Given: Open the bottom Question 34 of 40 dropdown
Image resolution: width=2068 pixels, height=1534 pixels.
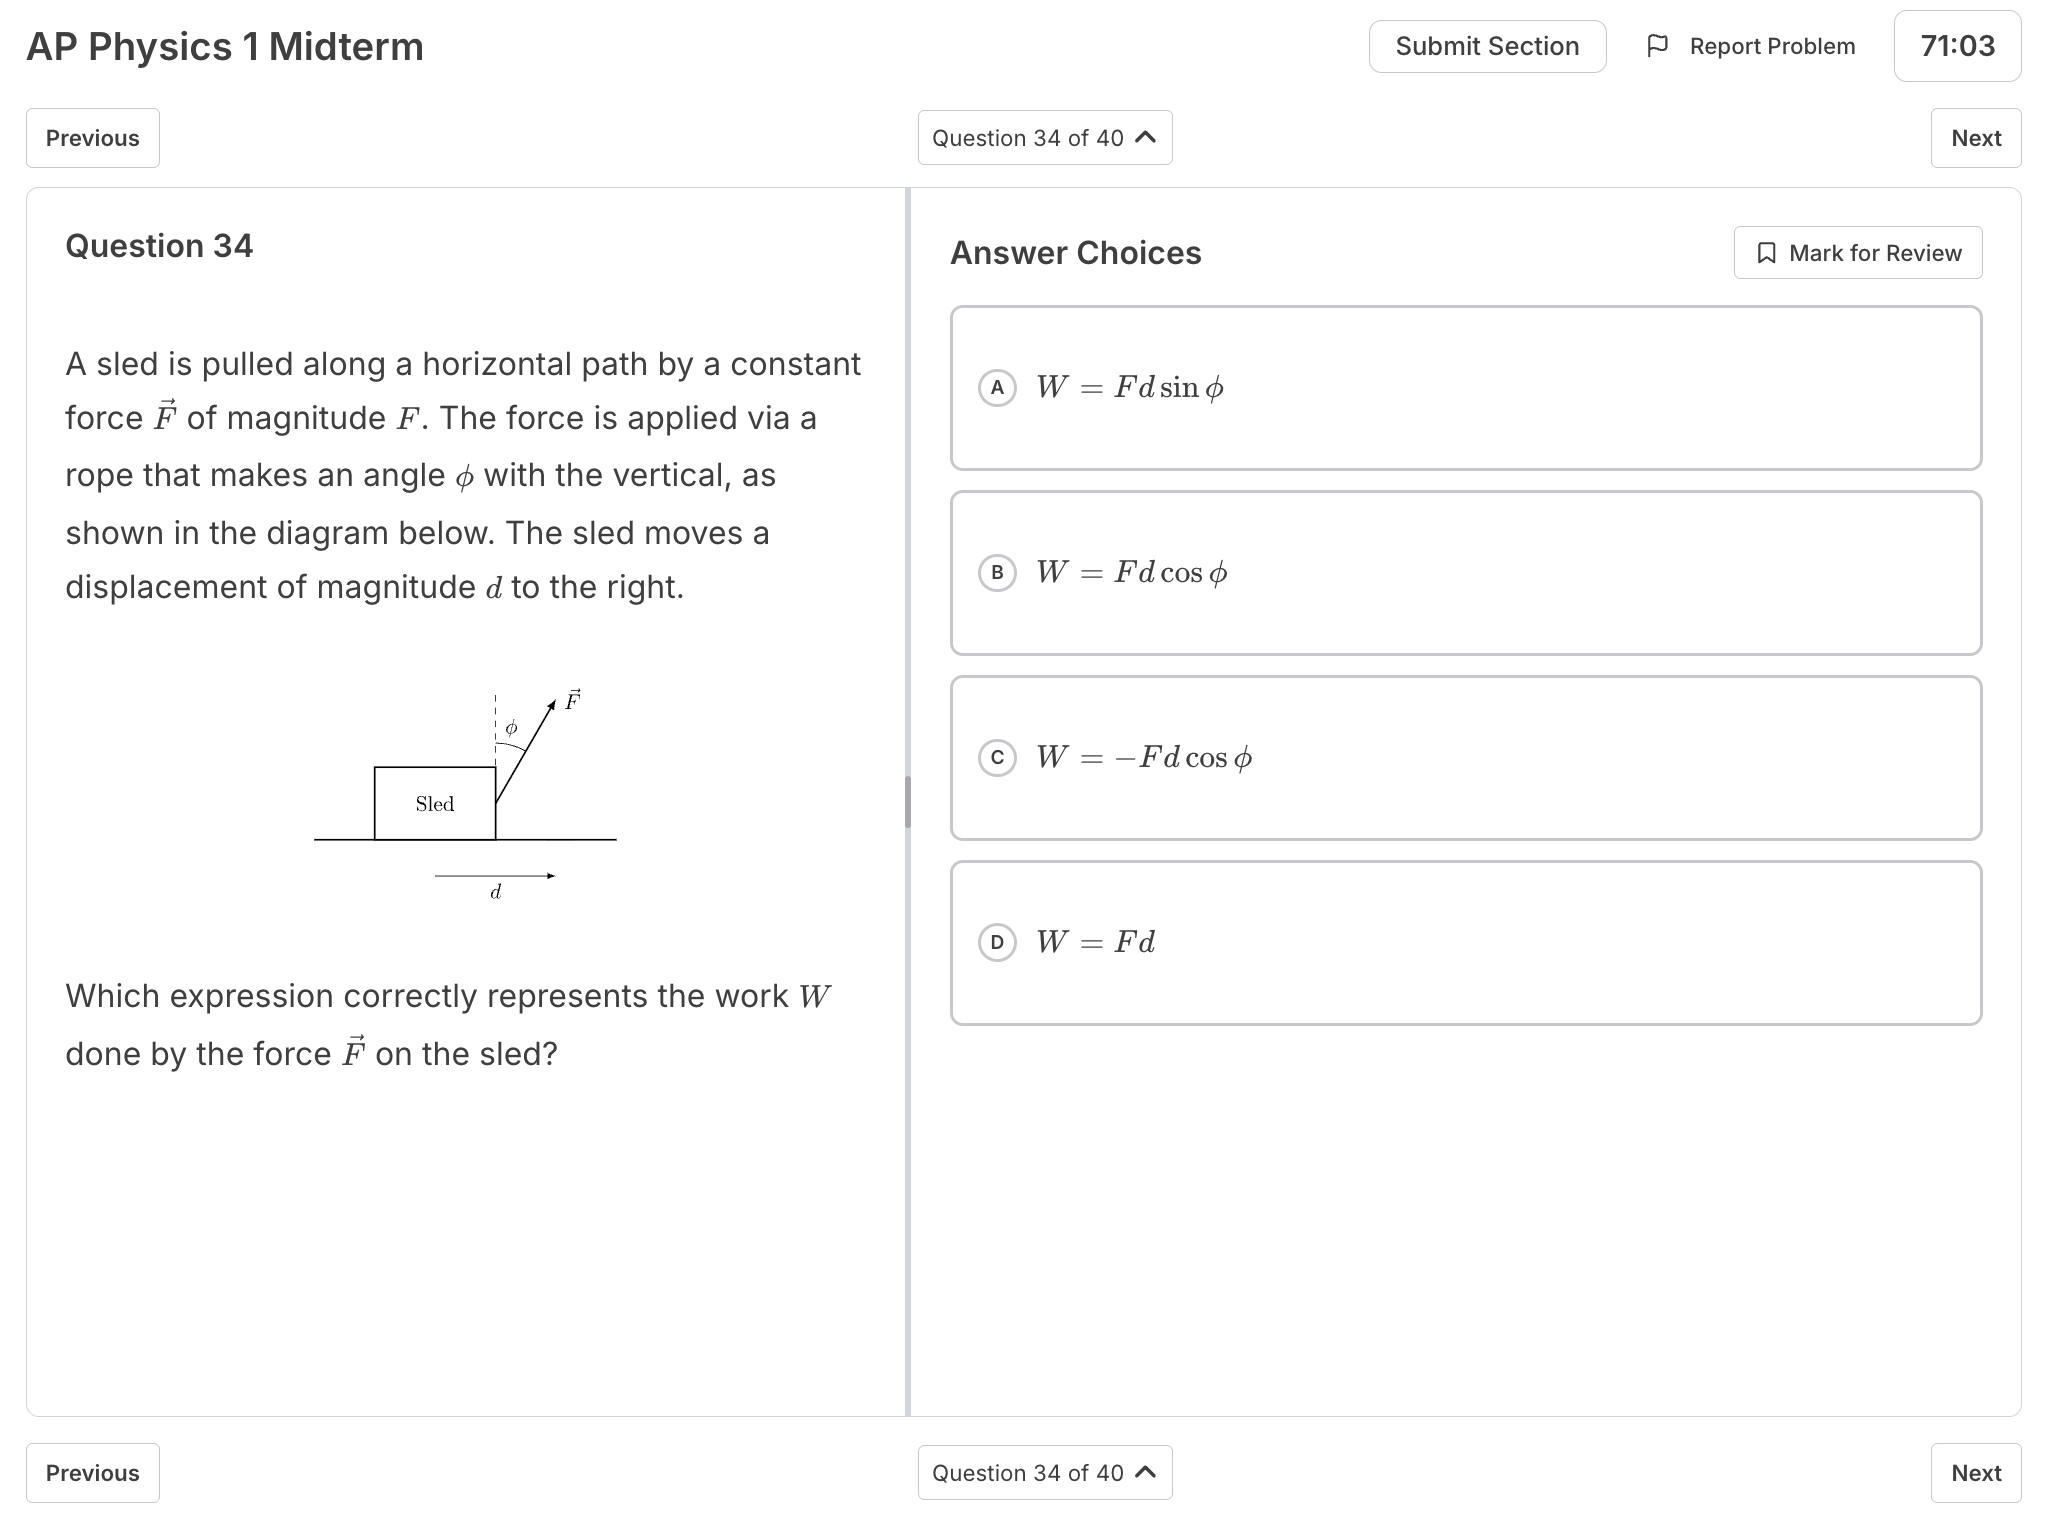Looking at the screenshot, I should coord(1044,1473).
